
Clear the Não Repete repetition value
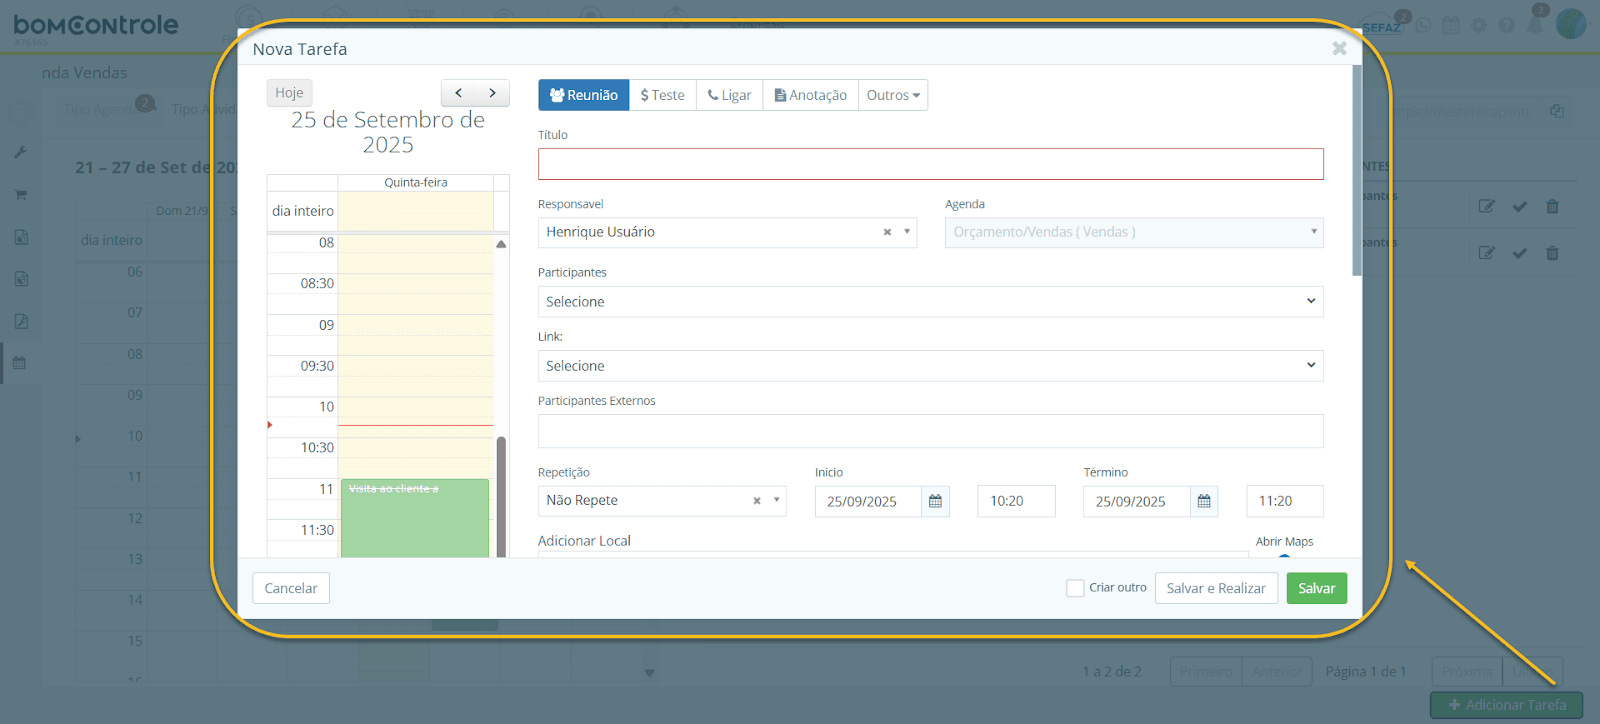point(757,501)
